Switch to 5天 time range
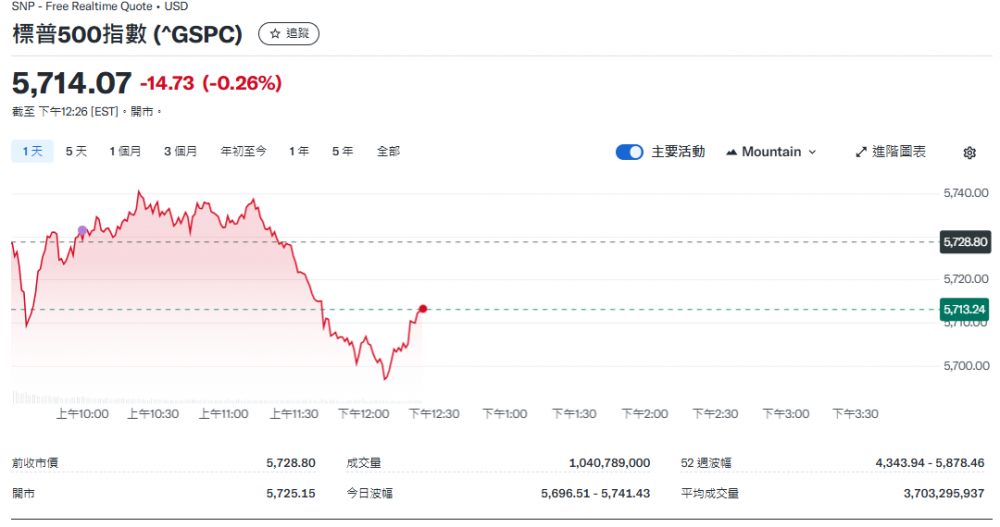Screen dimensions: 1000x527 pos(76,152)
